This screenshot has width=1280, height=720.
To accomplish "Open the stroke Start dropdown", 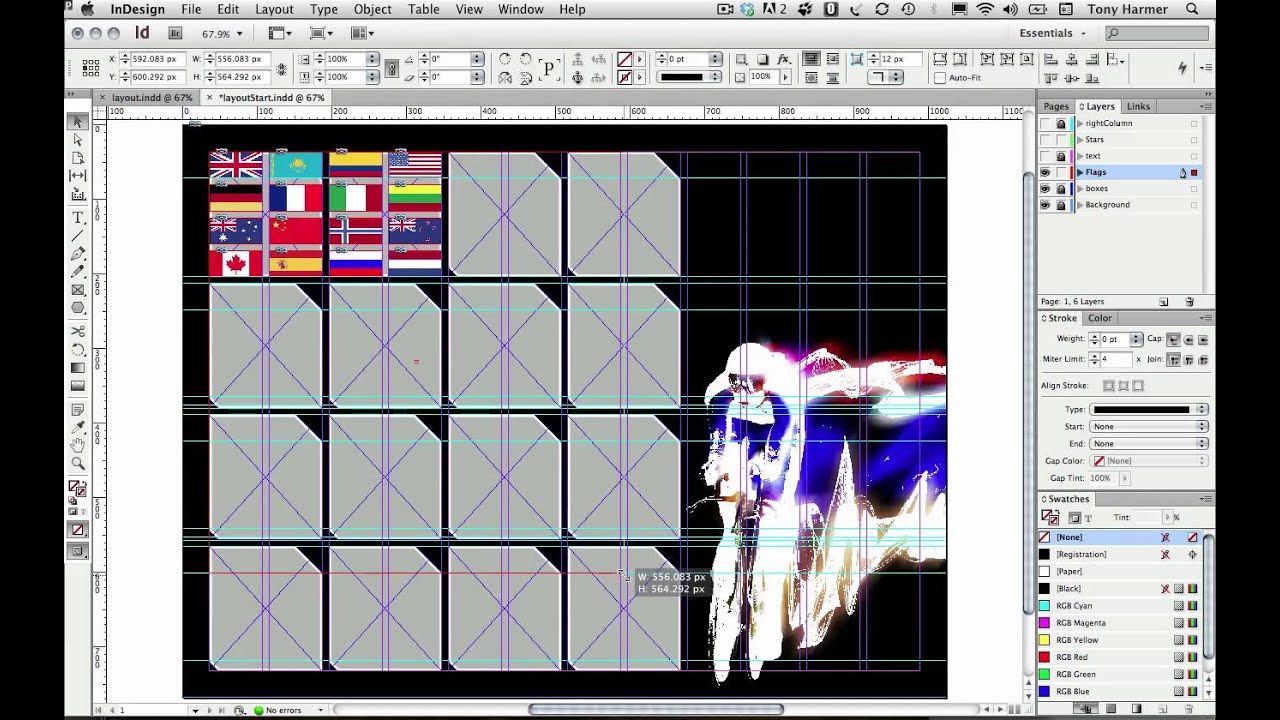I will coord(1149,427).
